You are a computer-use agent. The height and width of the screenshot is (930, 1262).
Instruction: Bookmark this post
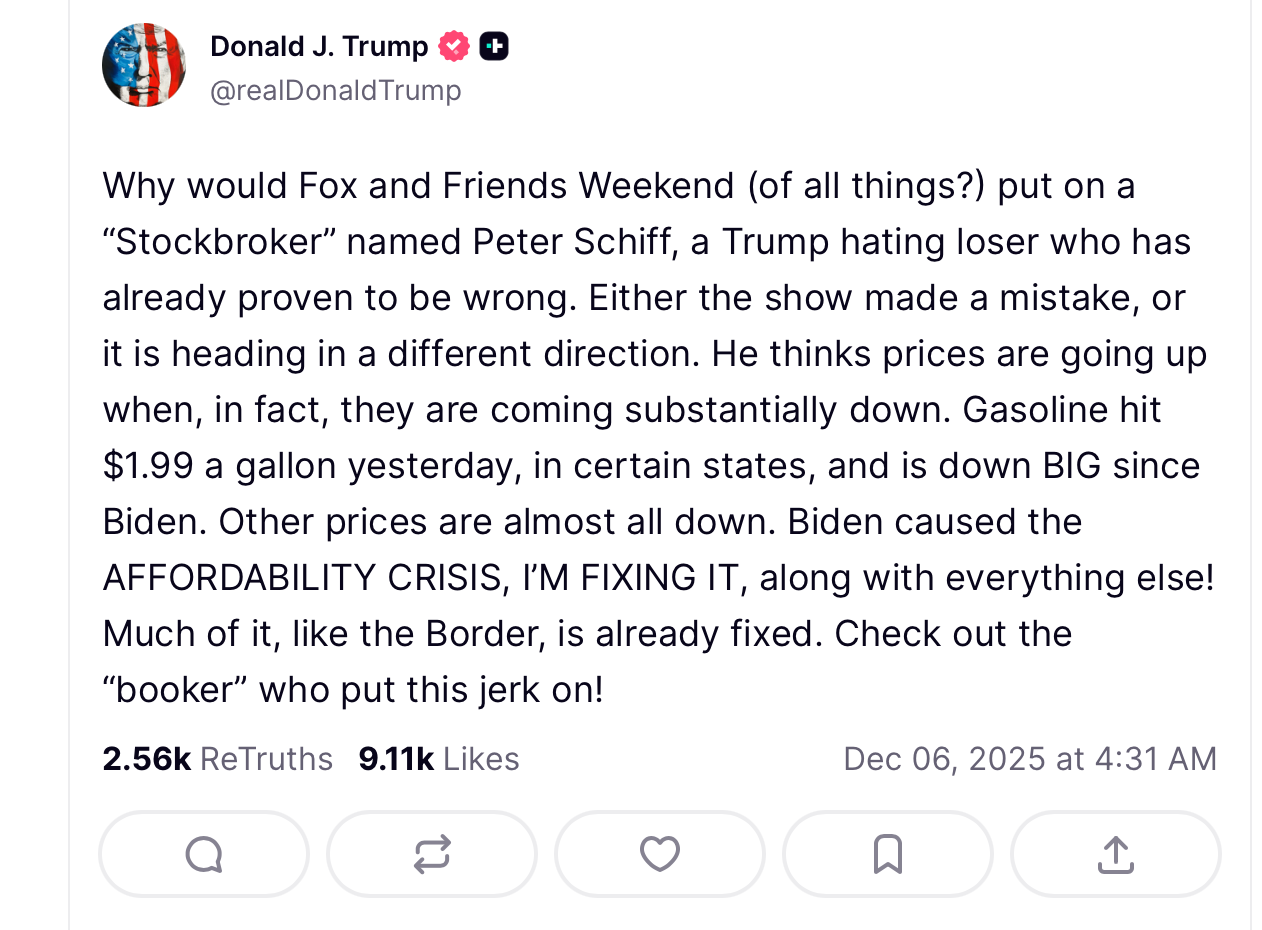click(888, 854)
